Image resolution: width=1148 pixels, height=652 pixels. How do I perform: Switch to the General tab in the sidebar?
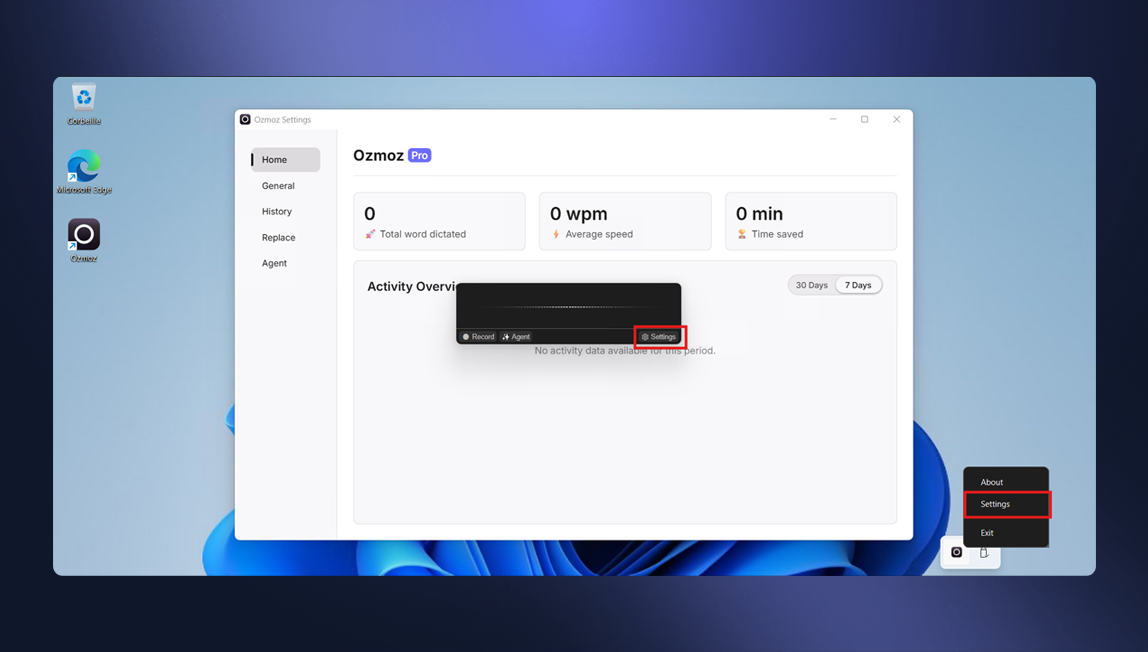(278, 185)
